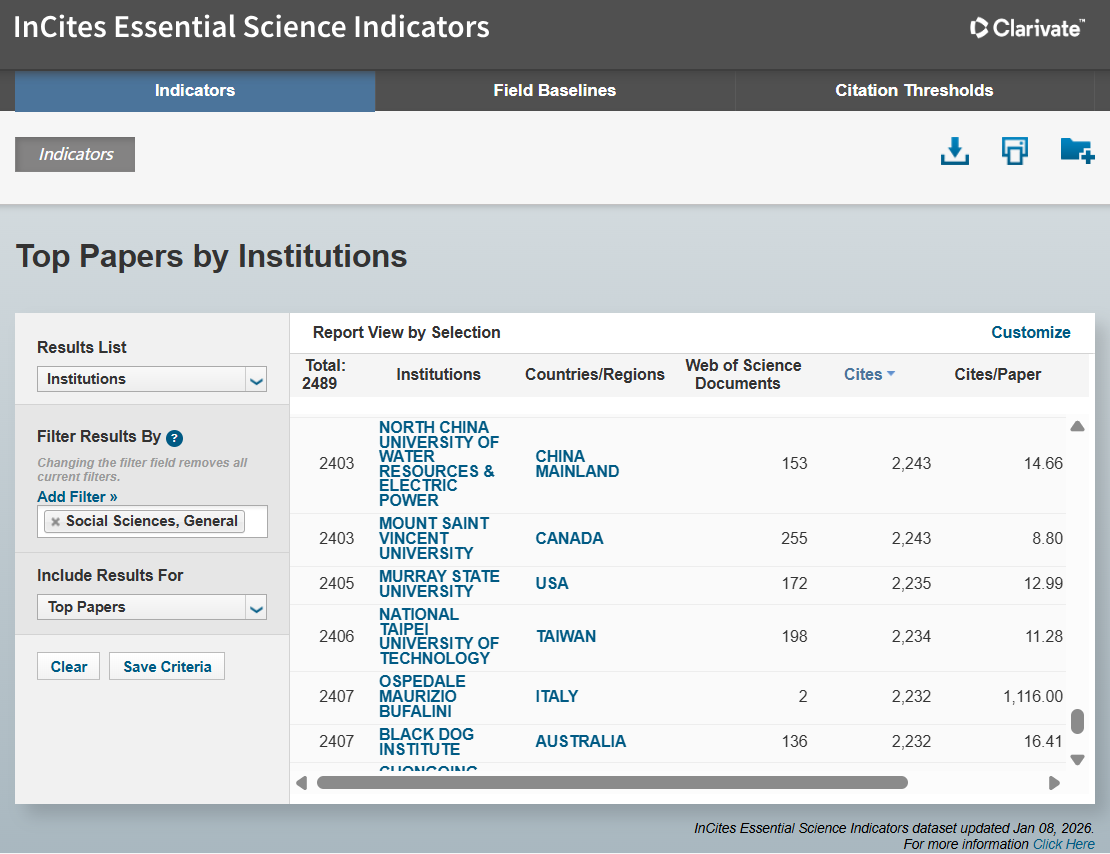The height and width of the screenshot is (854, 1110).
Task: Open the Include Results For dropdown
Action: 256,608
